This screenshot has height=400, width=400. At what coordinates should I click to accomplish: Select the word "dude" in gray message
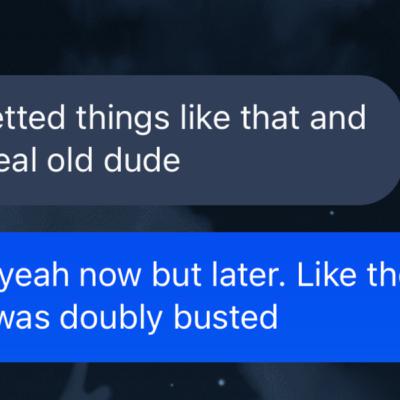coord(142,160)
